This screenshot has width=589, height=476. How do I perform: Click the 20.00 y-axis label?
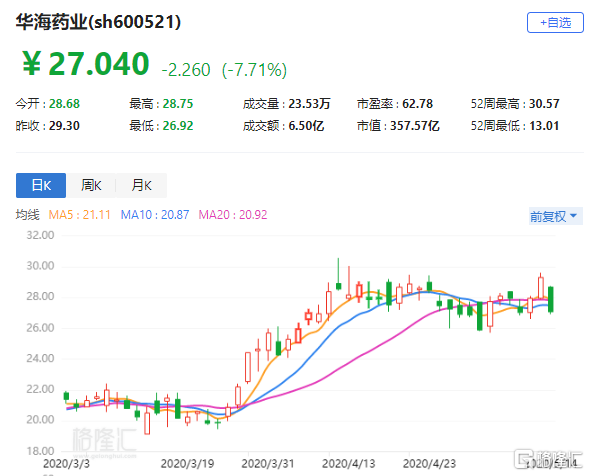point(40,420)
